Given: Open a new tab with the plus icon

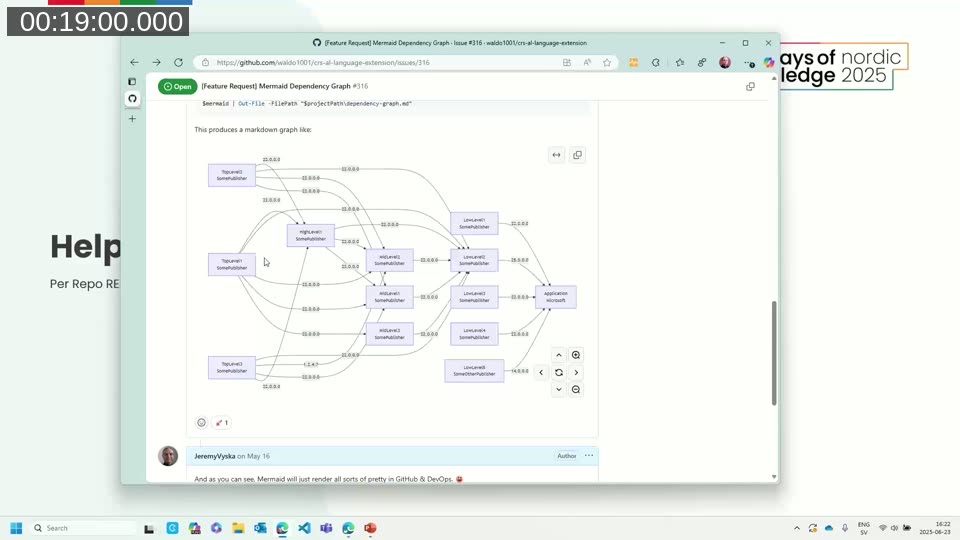Looking at the screenshot, I should tap(132, 119).
